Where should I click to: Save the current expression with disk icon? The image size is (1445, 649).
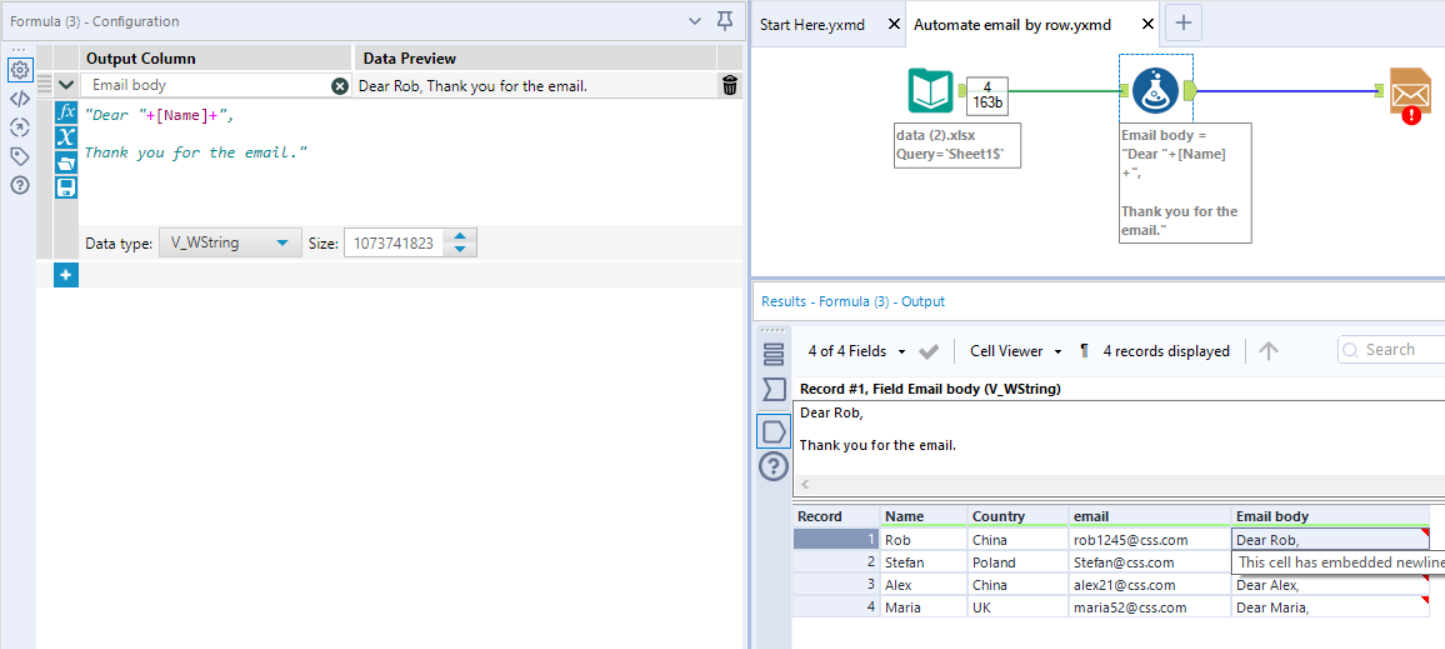[66, 187]
